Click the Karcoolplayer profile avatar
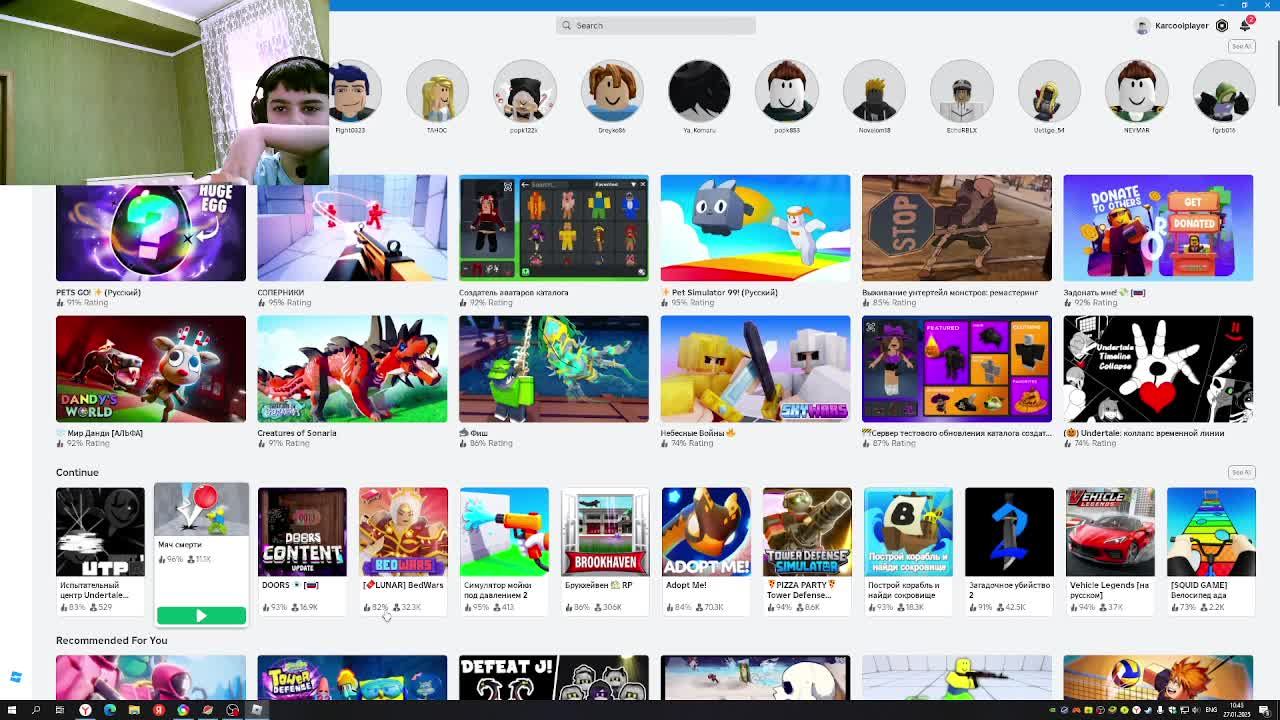This screenshot has width=1280, height=720. 1142,26
